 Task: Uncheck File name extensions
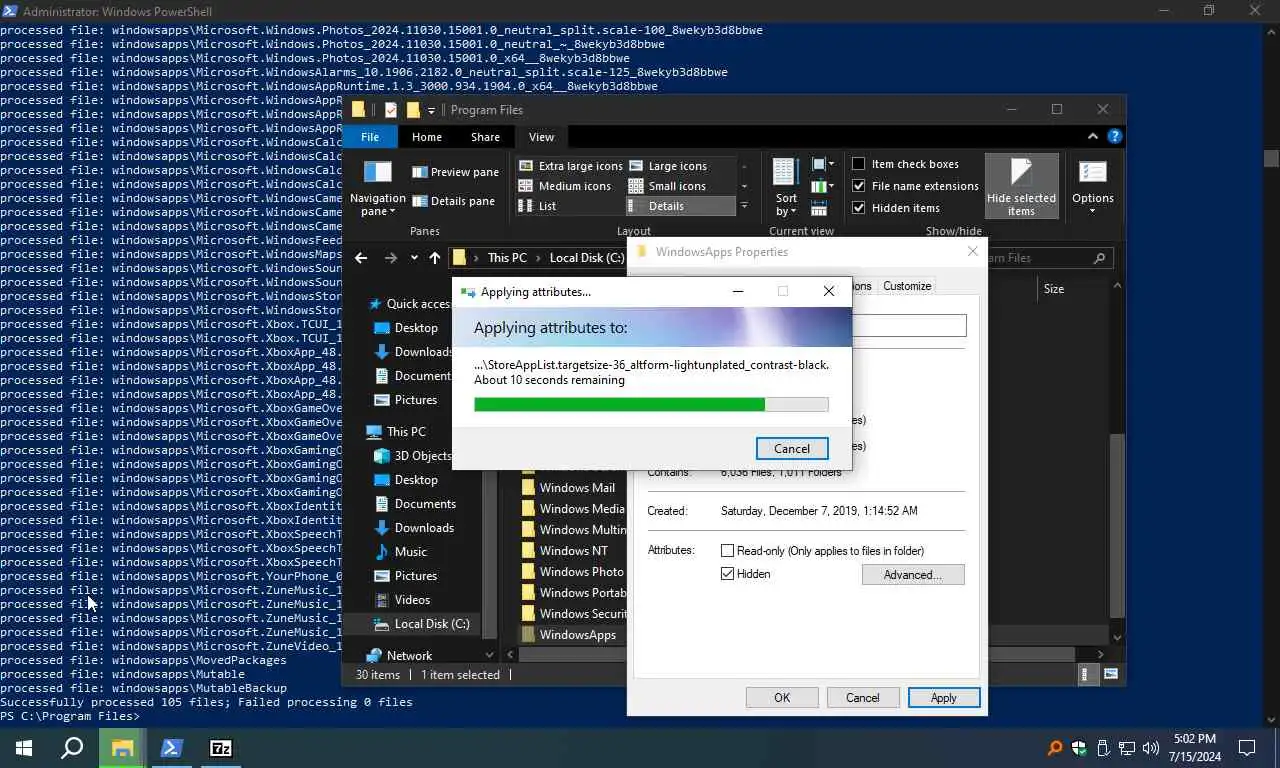point(858,186)
